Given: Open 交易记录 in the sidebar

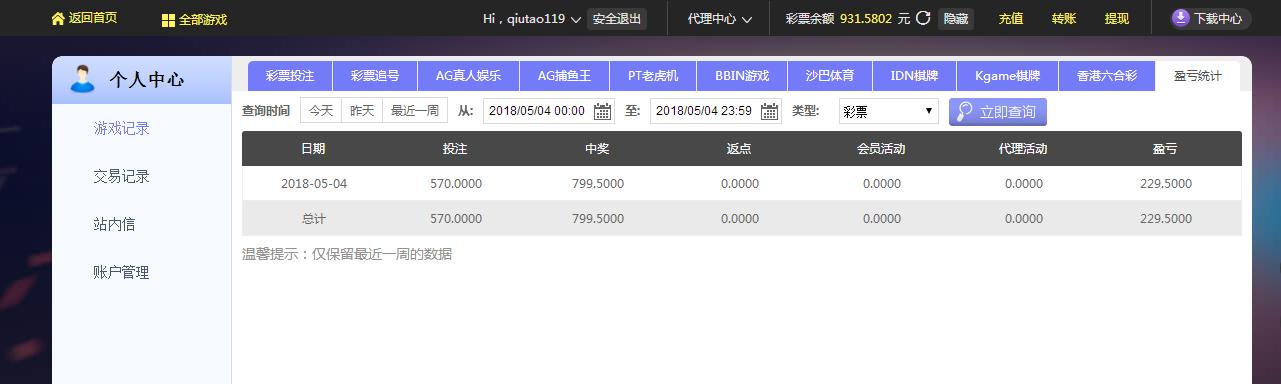Looking at the screenshot, I should [122, 176].
